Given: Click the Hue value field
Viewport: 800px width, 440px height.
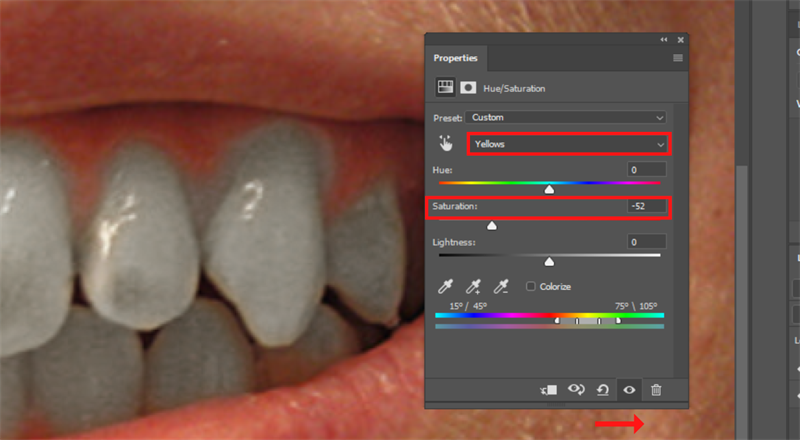Looking at the screenshot, I should click(646, 170).
